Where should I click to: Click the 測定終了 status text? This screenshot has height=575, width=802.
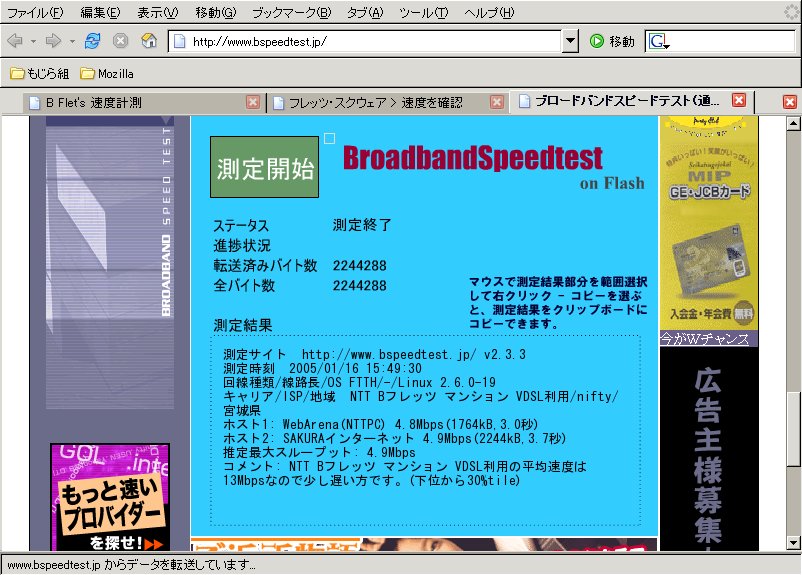[362, 225]
